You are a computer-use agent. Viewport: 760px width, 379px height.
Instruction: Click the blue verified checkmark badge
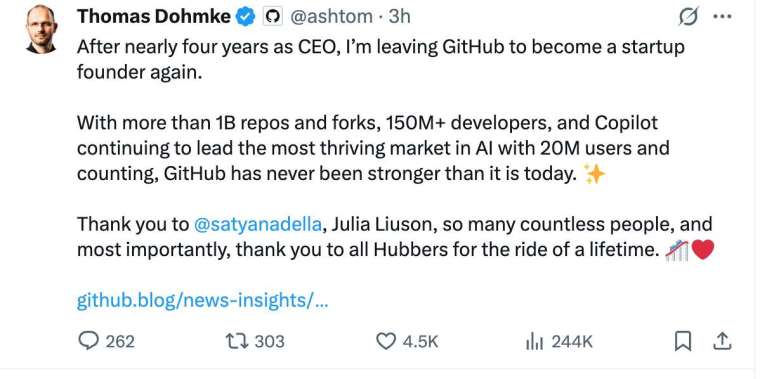[245, 17]
